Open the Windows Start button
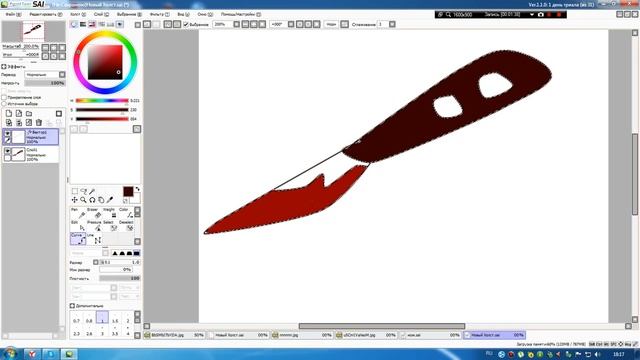This screenshot has width=640, height=360. pos(9,353)
